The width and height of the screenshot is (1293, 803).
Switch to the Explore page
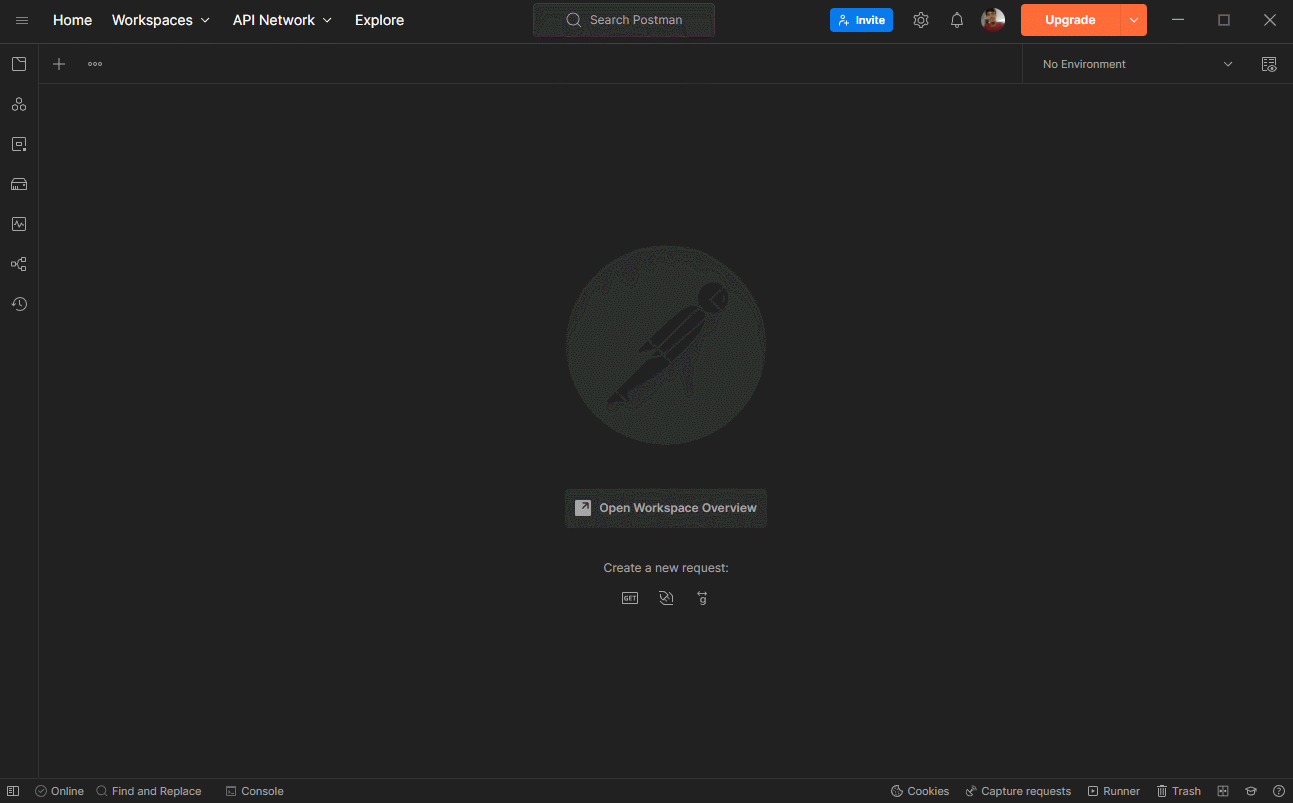tap(379, 19)
